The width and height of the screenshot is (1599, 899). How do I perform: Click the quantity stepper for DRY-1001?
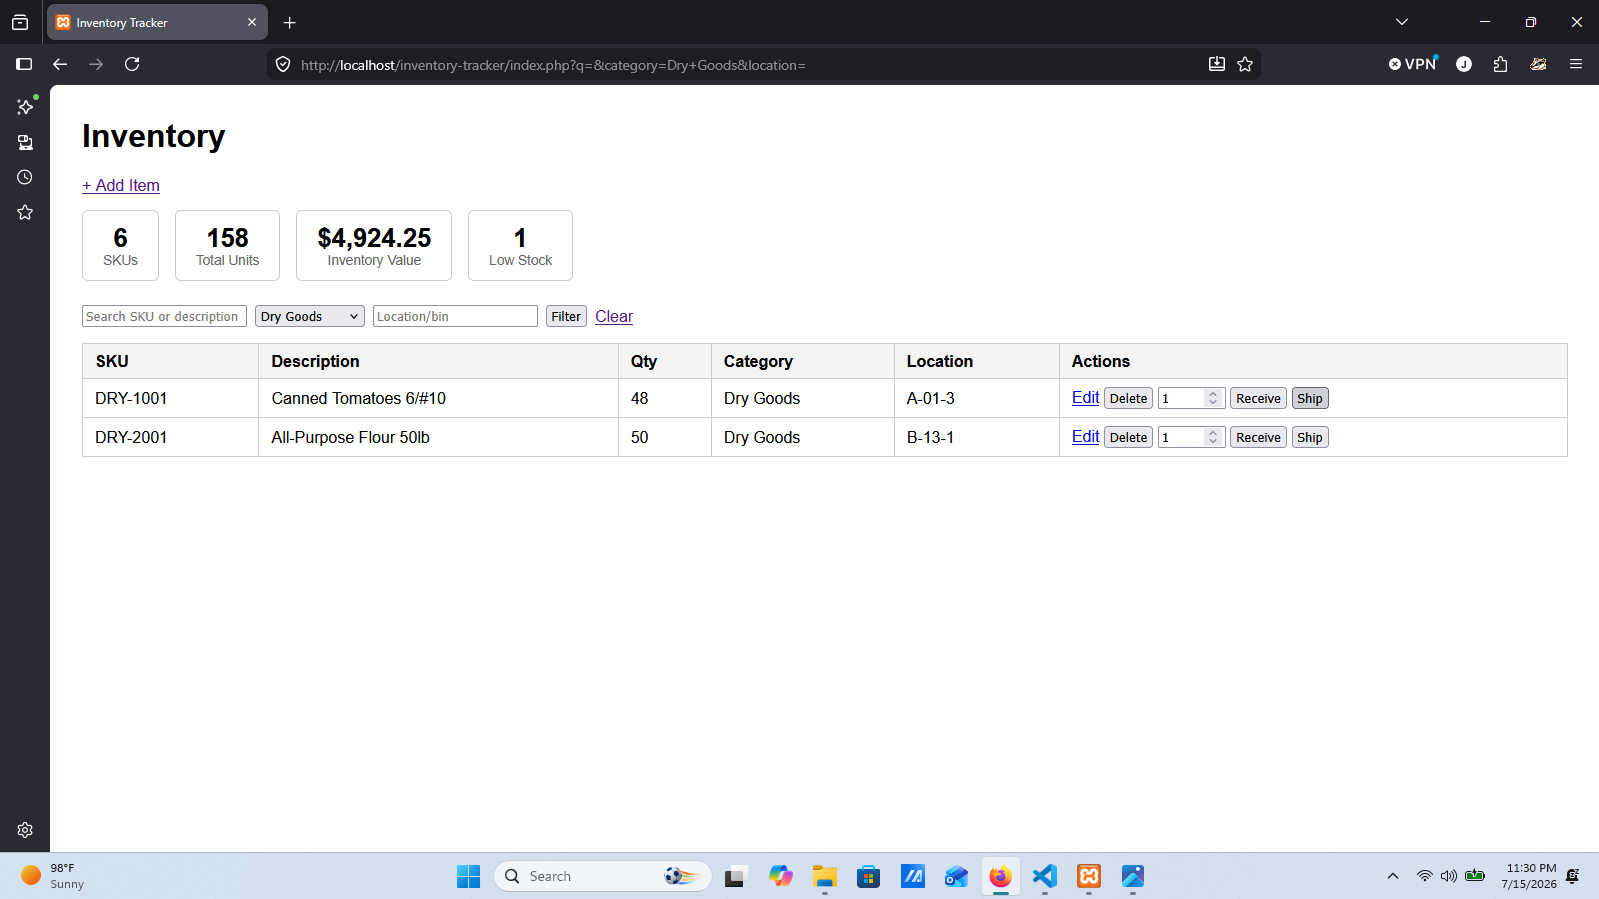point(1213,398)
